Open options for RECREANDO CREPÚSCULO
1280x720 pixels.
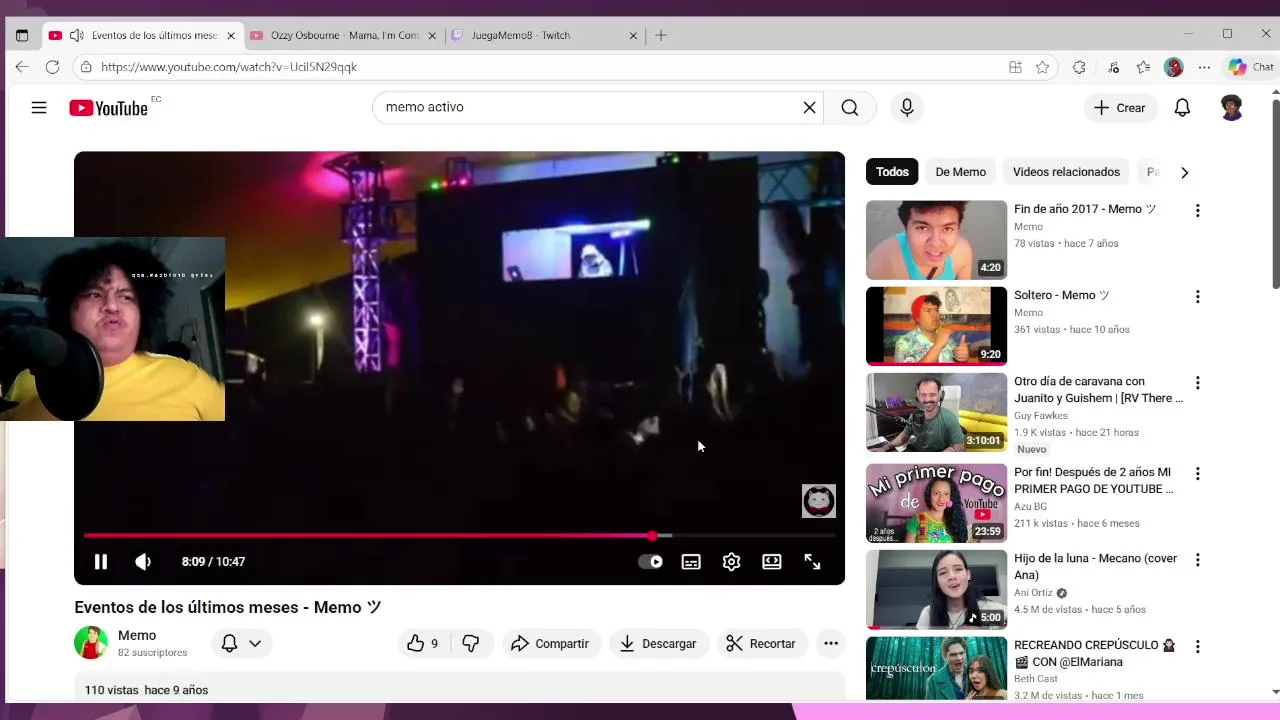click(x=1197, y=646)
